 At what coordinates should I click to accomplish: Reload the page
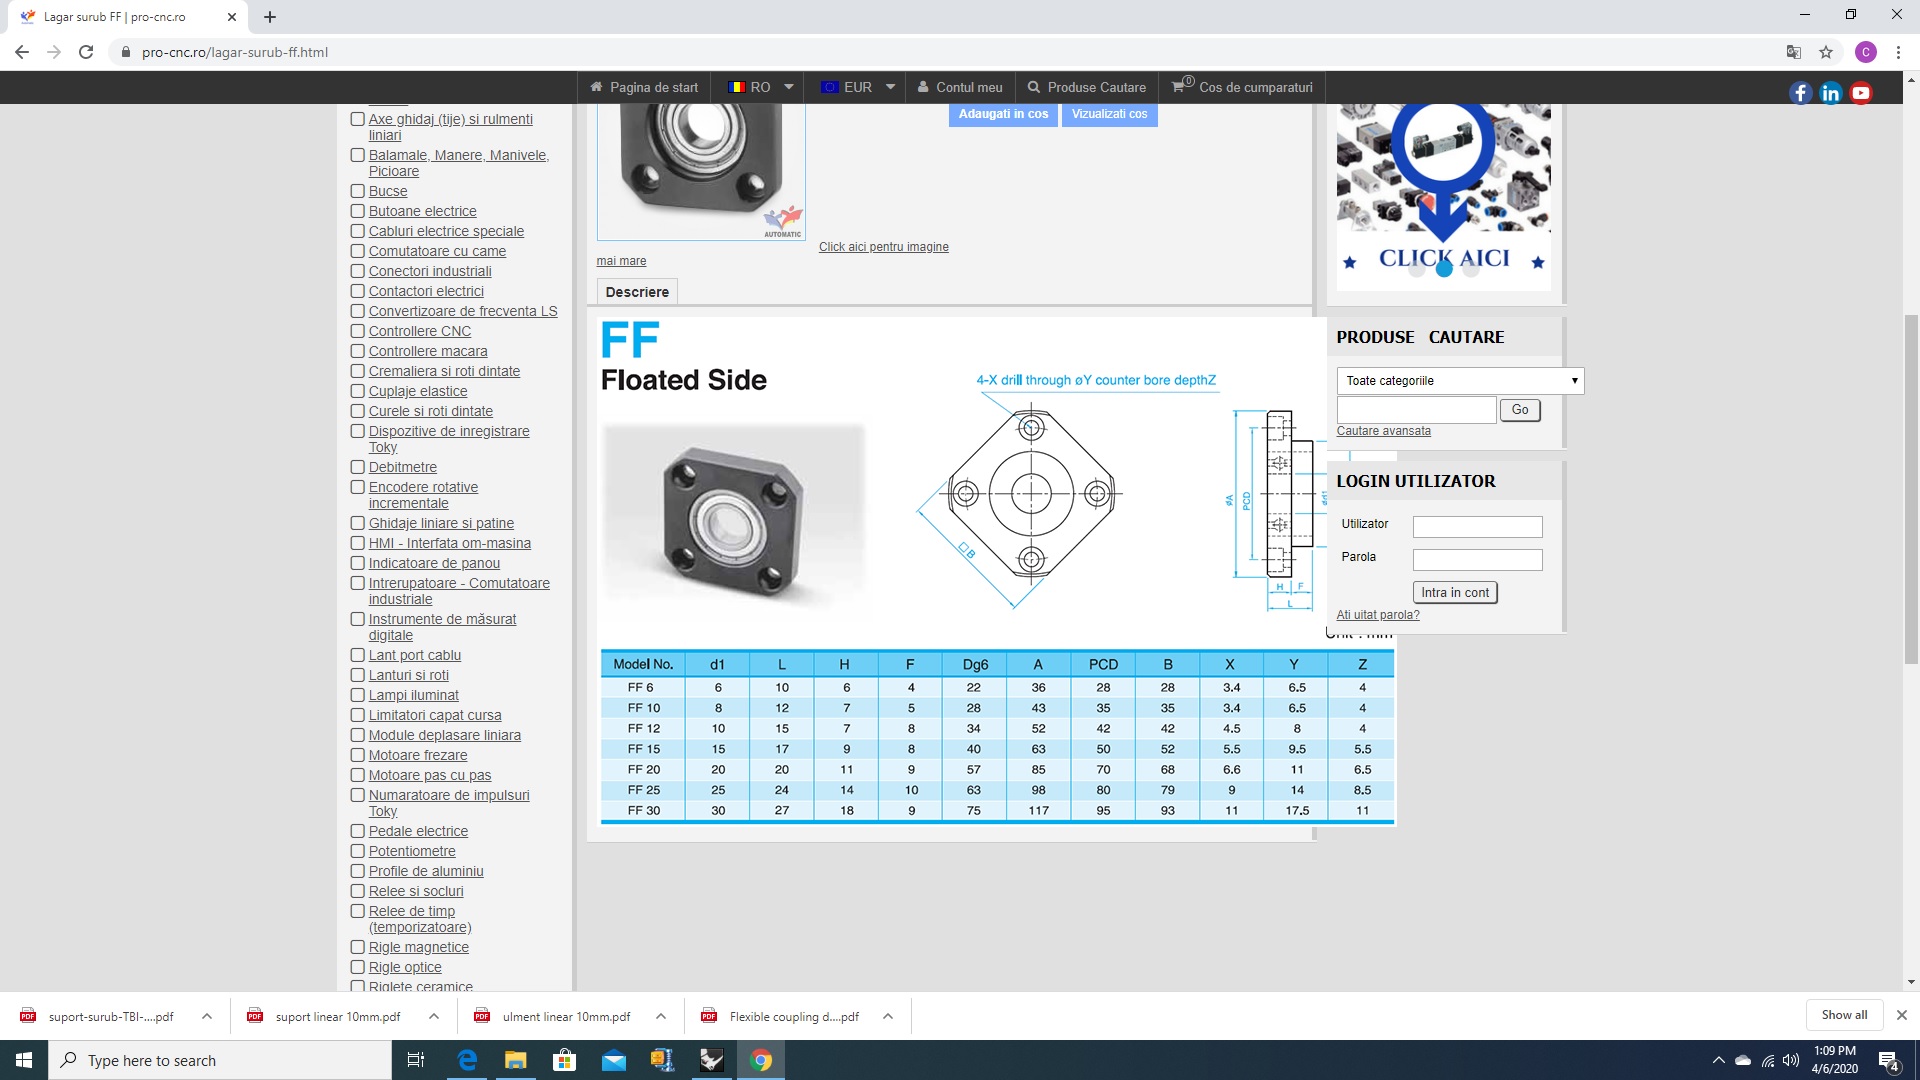point(86,52)
